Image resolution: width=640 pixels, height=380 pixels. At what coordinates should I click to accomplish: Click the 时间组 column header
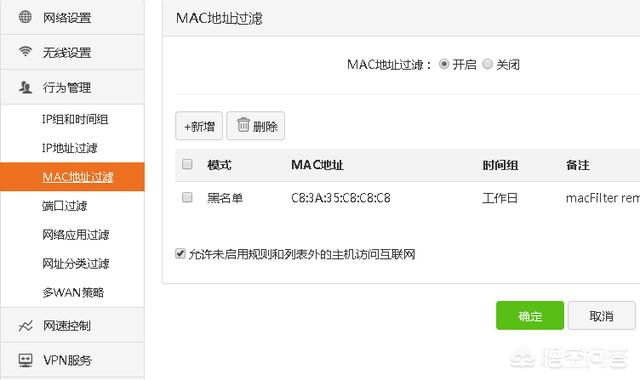[x=500, y=165]
